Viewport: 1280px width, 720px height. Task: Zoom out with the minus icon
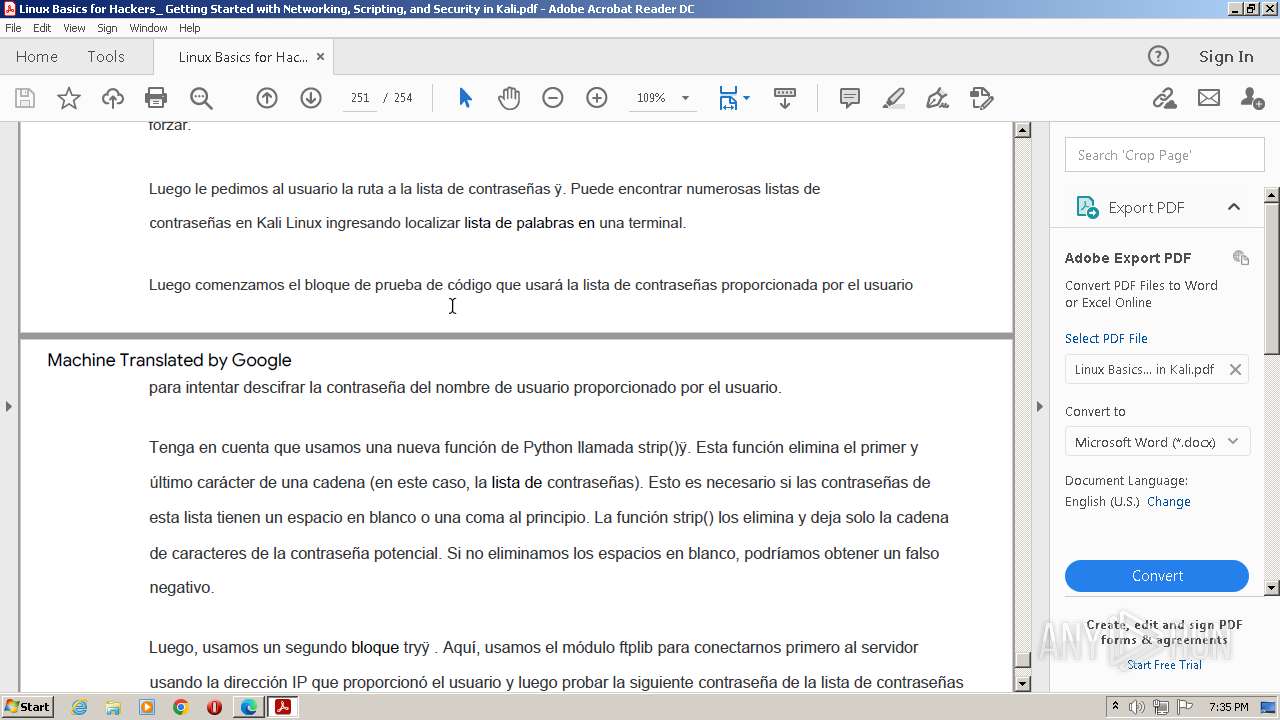553,98
